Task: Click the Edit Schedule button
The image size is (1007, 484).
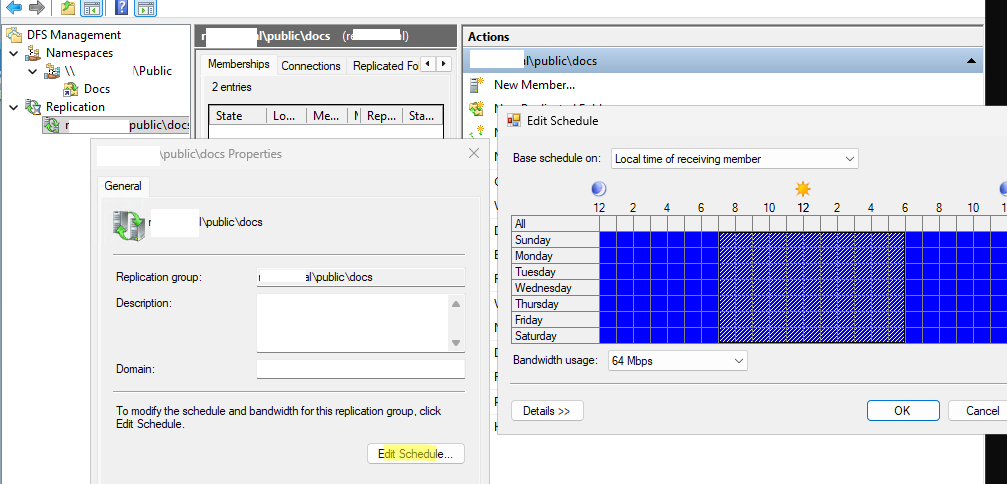Action: pos(415,454)
